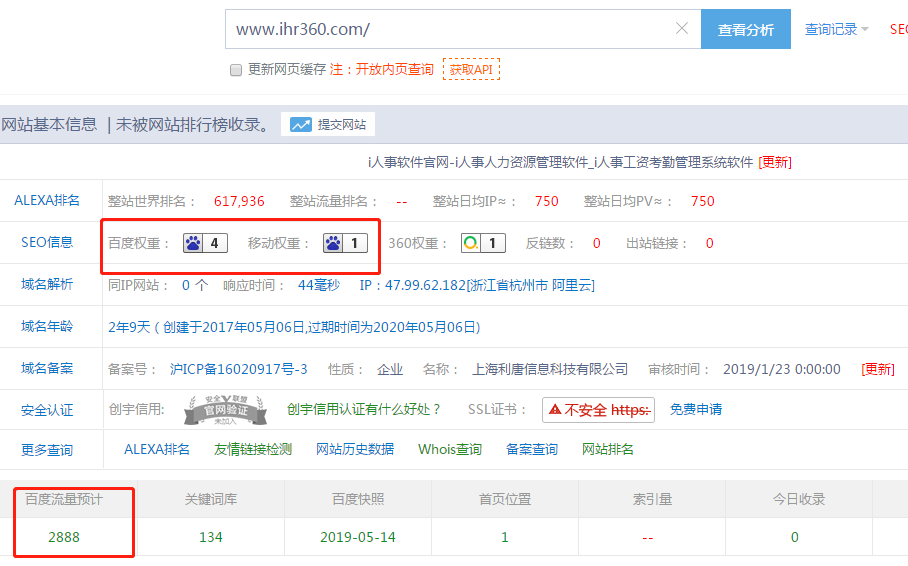Open the 备案查询 link
Screen dimensions: 908x566
(532, 450)
